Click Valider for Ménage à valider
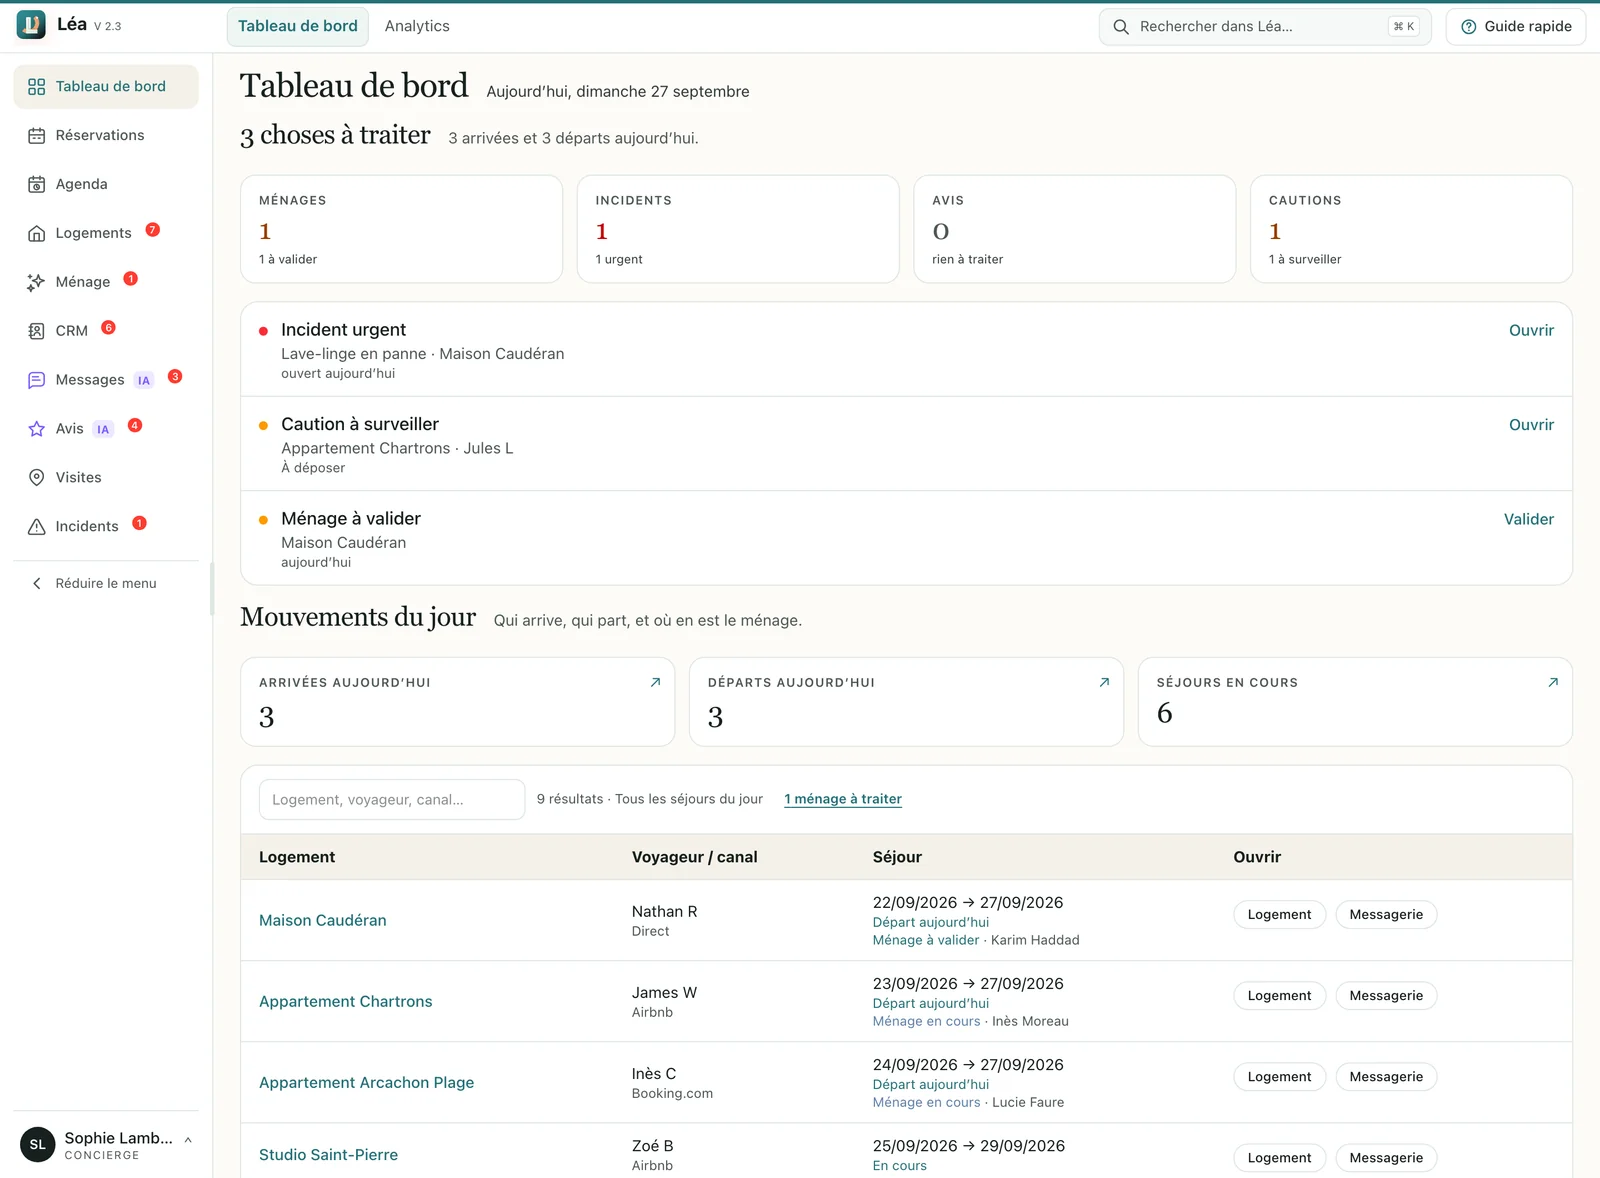The image size is (1600, 1178). click(1529, 519)
